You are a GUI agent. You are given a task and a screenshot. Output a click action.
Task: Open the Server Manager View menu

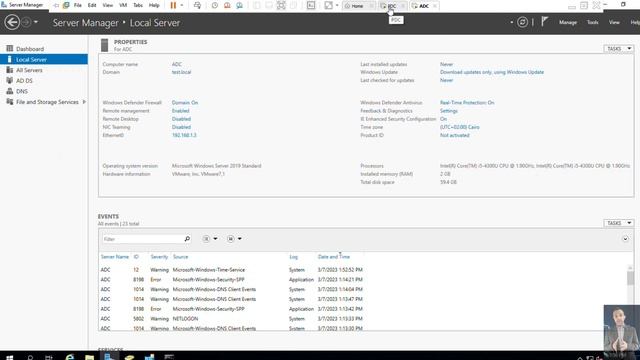tap(614, 22)
